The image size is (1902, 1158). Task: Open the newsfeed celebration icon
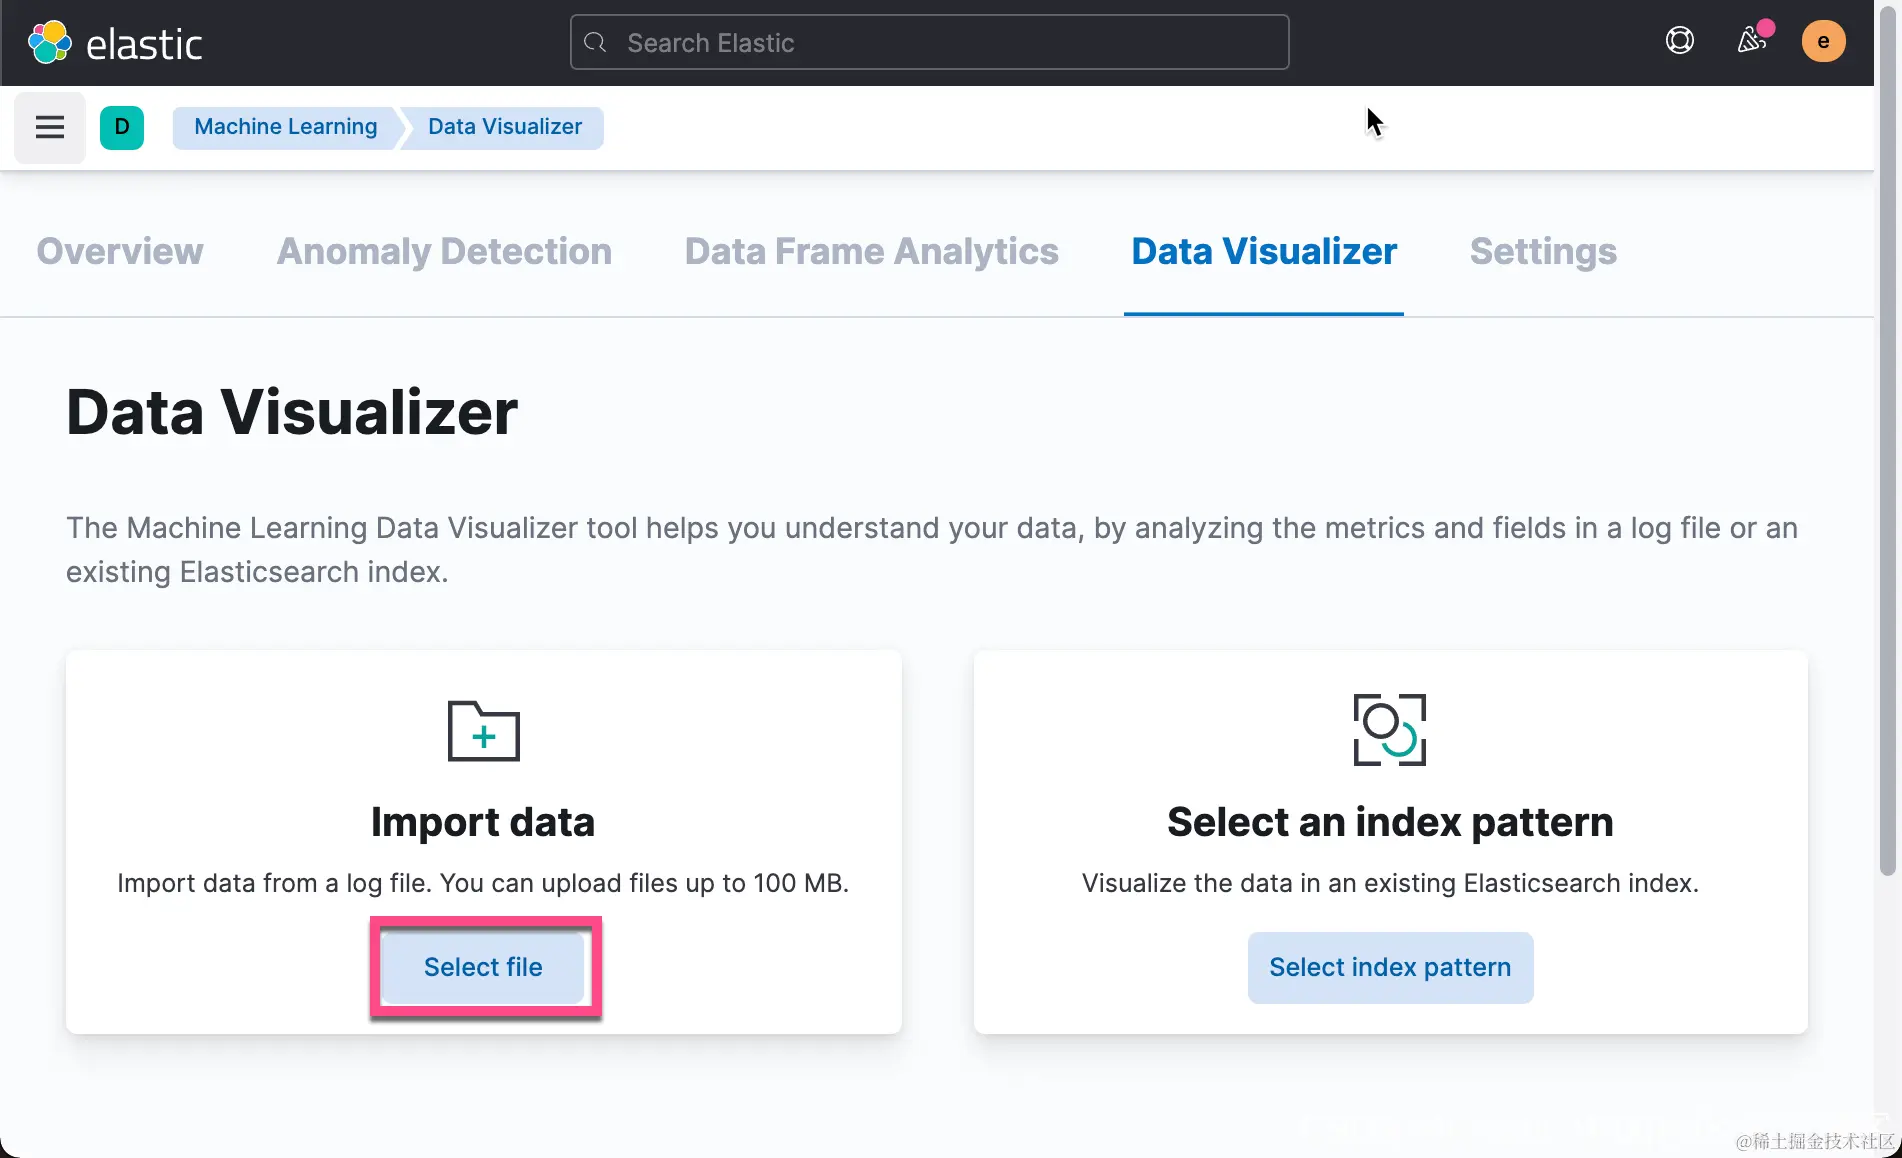point(1752,40)
